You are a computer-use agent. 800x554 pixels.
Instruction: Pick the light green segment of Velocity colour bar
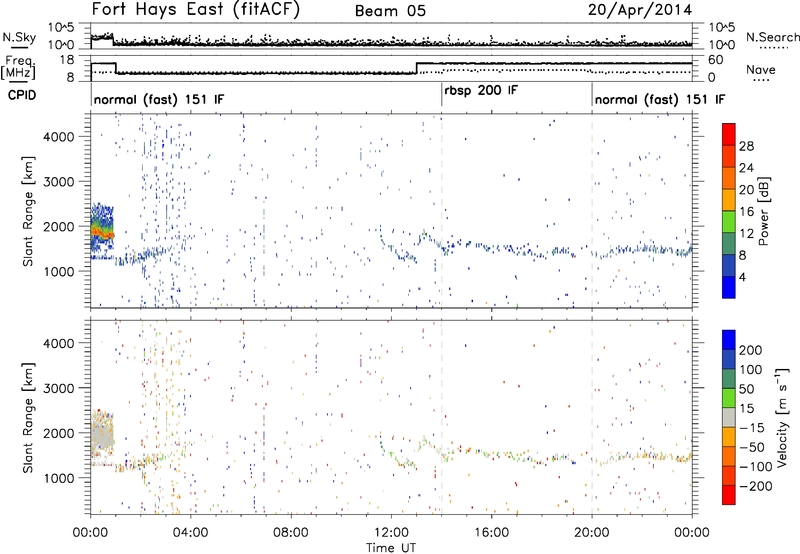729,398
